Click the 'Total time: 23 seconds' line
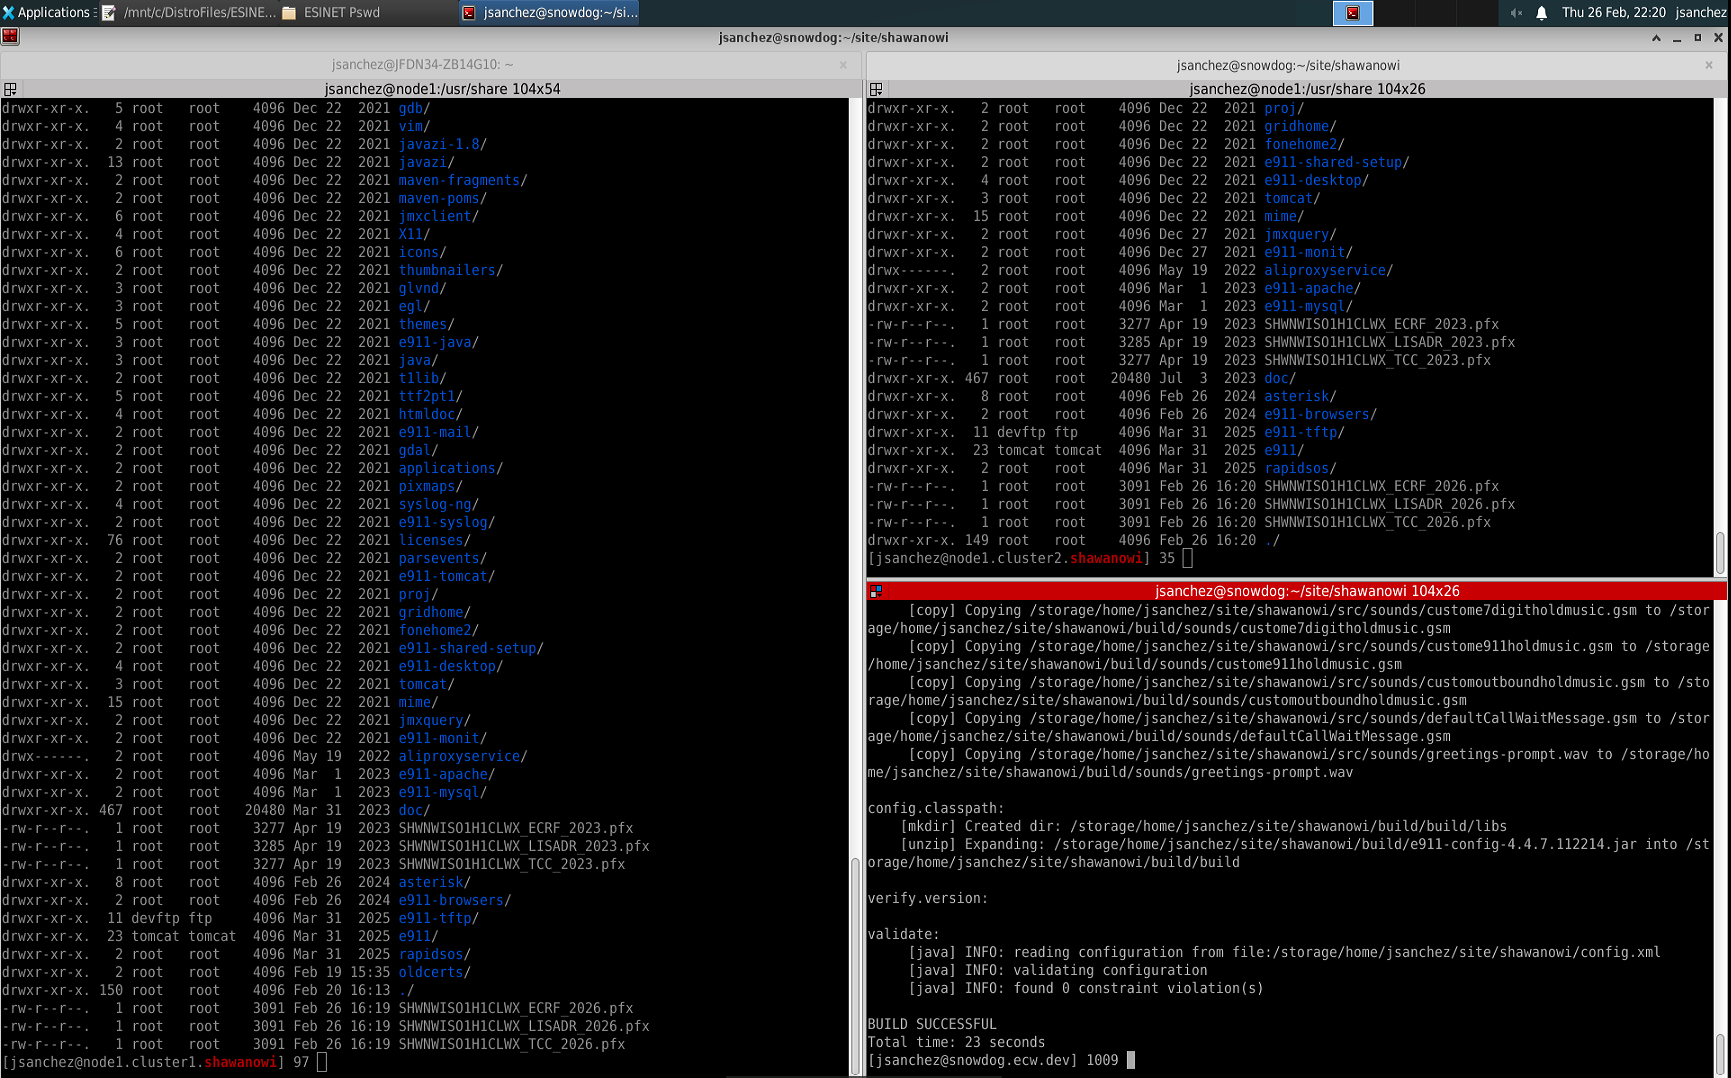 956,1042
